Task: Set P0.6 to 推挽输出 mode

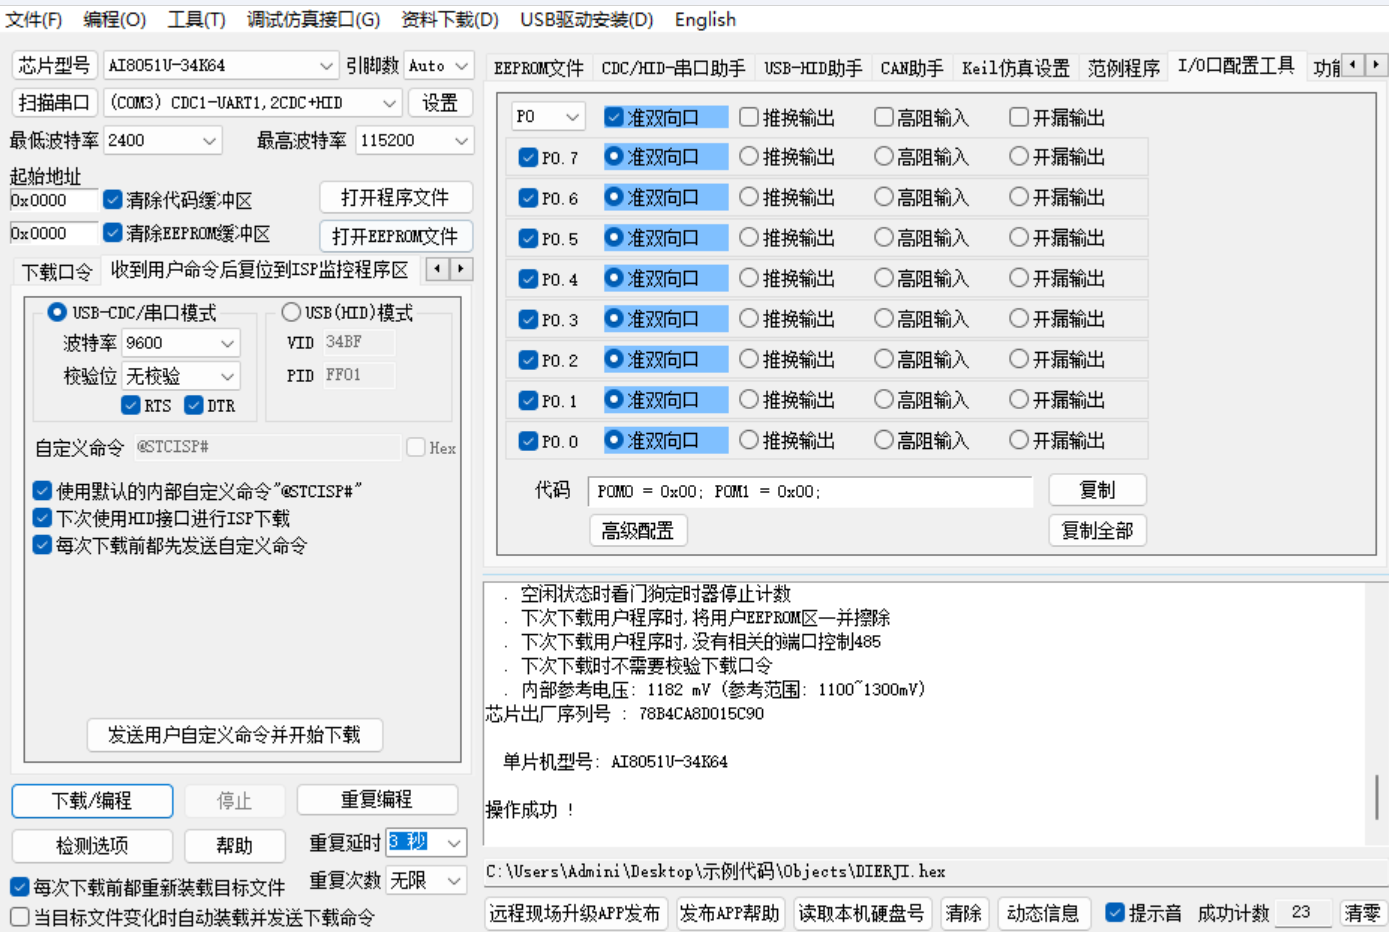Action: click(x=749, y=197)
